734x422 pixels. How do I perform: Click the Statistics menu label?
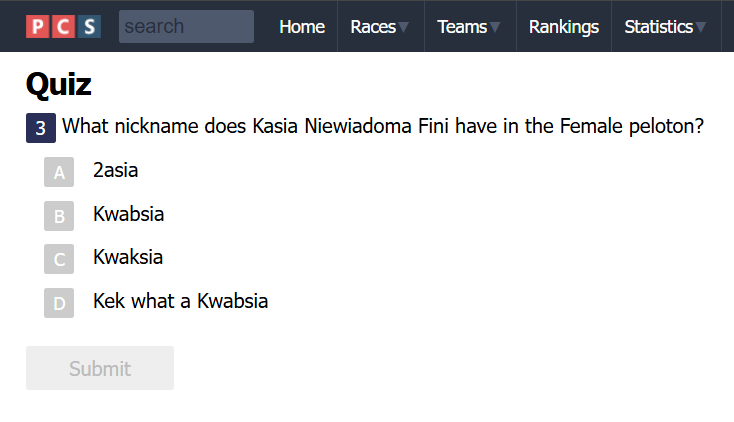[x=658, y=27]
